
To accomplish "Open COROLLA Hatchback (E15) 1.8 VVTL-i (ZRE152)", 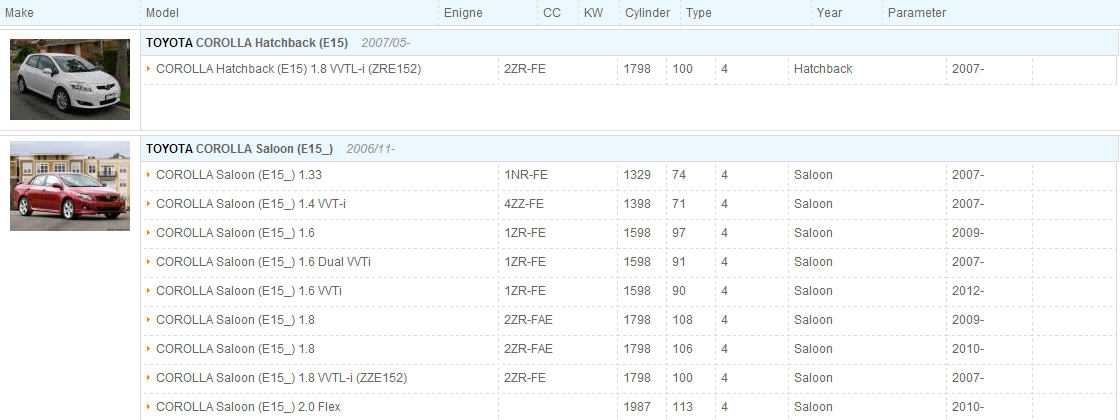I will [289, 69].
